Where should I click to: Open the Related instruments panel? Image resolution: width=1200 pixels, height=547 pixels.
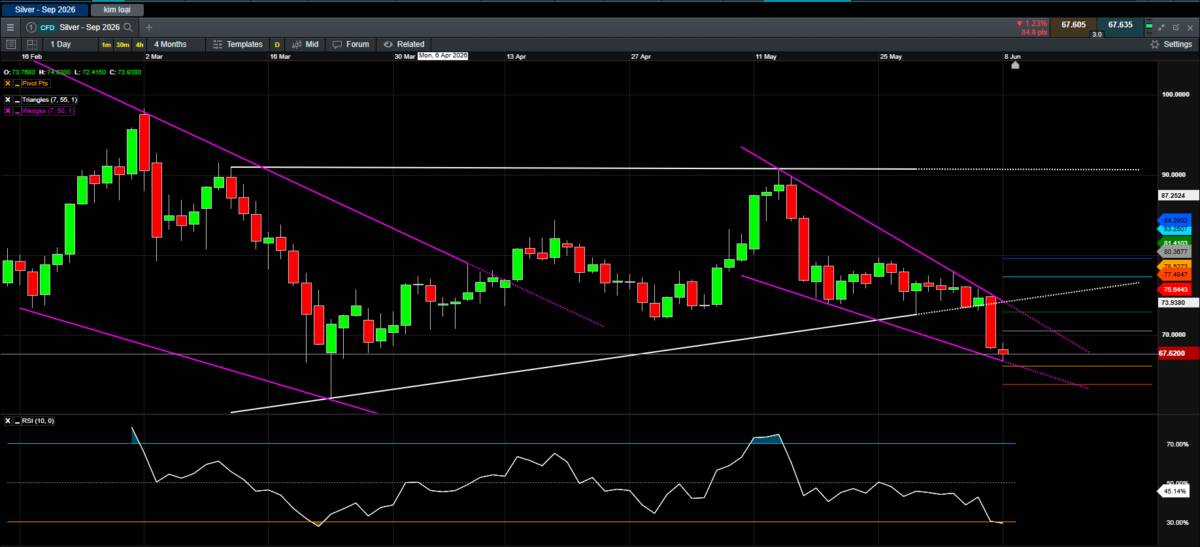point(403,44)
